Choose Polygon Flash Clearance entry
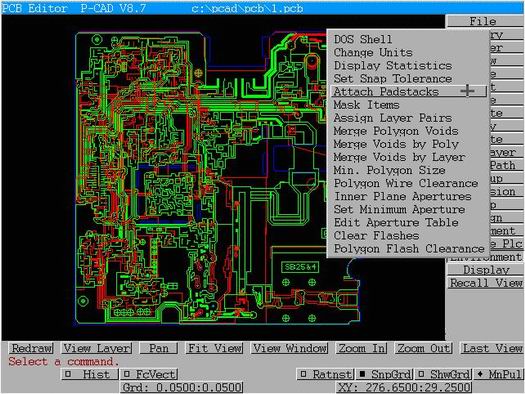Screen dimensions: 525x394 pos(409,249)
